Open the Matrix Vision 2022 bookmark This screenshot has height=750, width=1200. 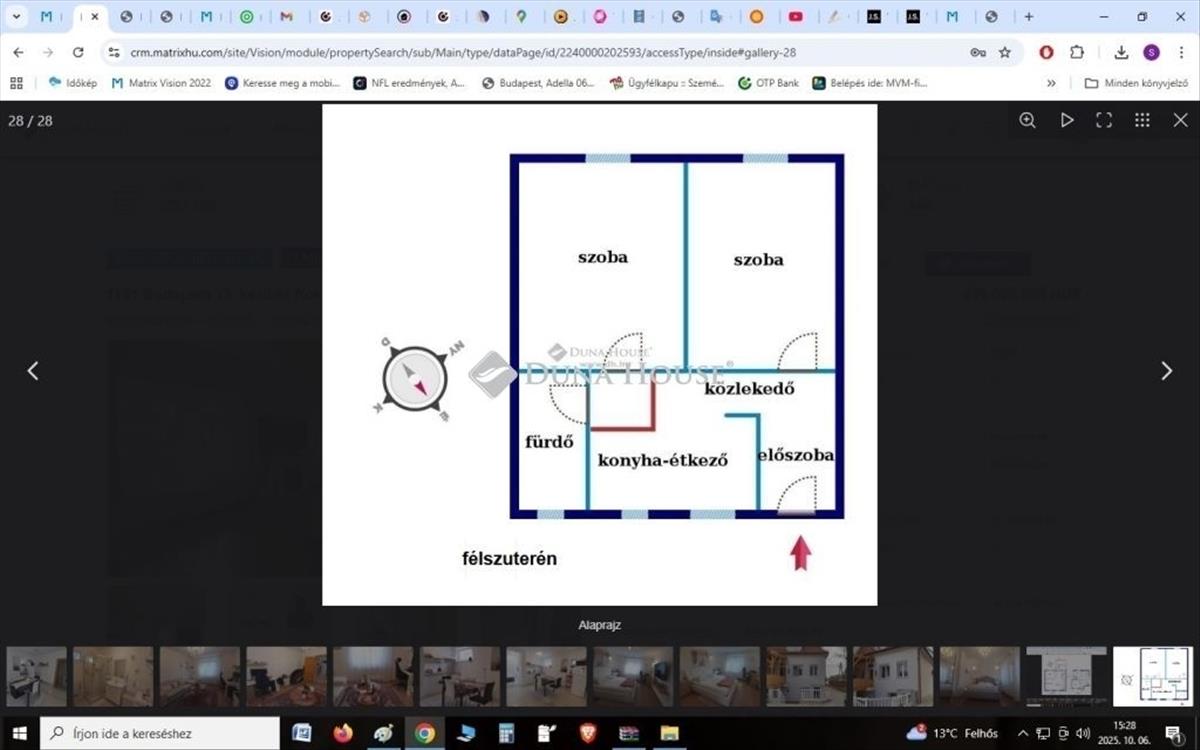pyautogui.click(x=160, y=83)
